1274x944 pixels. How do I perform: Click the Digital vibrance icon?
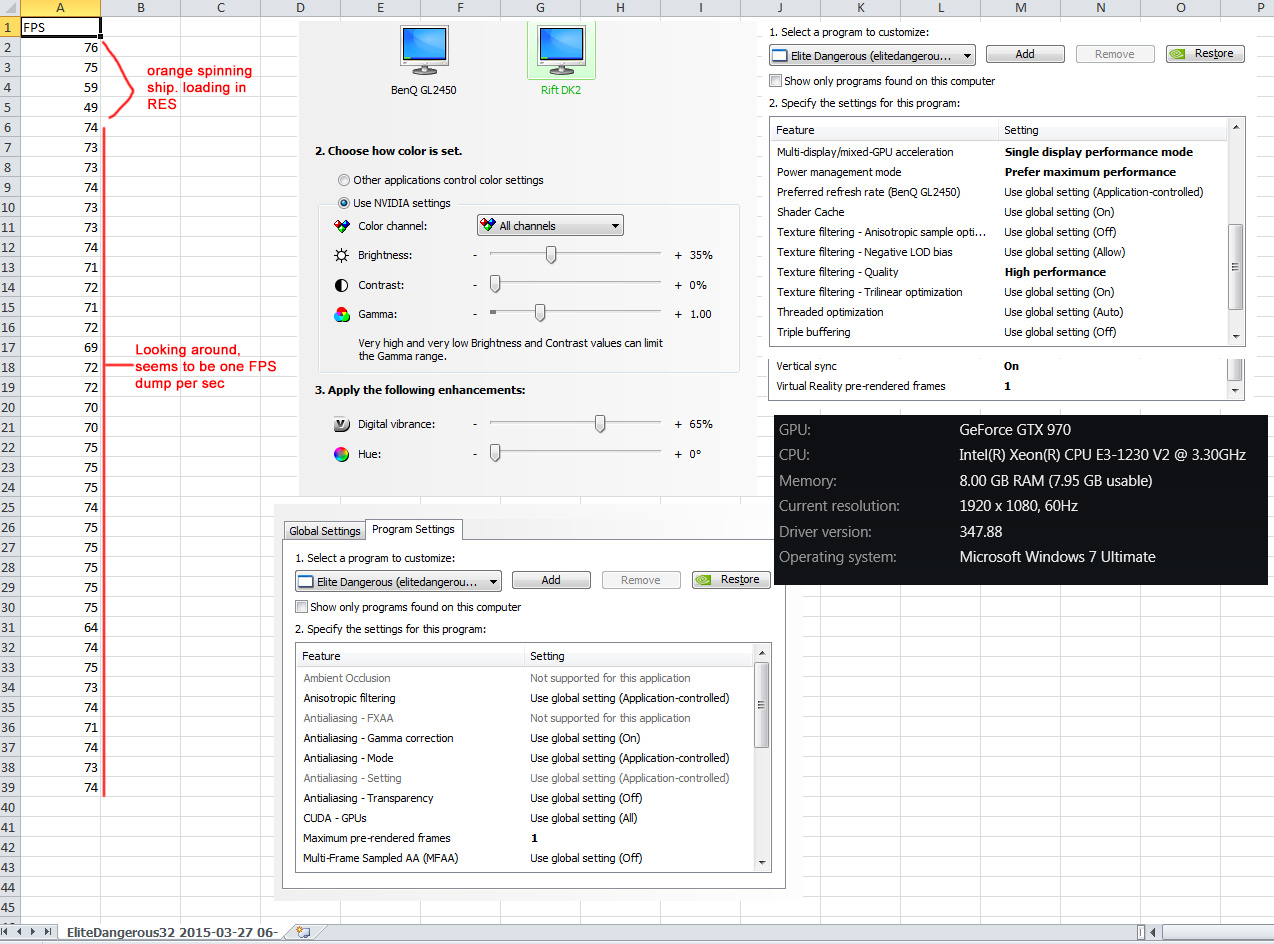pyautogui.click(x=342, y=424)
